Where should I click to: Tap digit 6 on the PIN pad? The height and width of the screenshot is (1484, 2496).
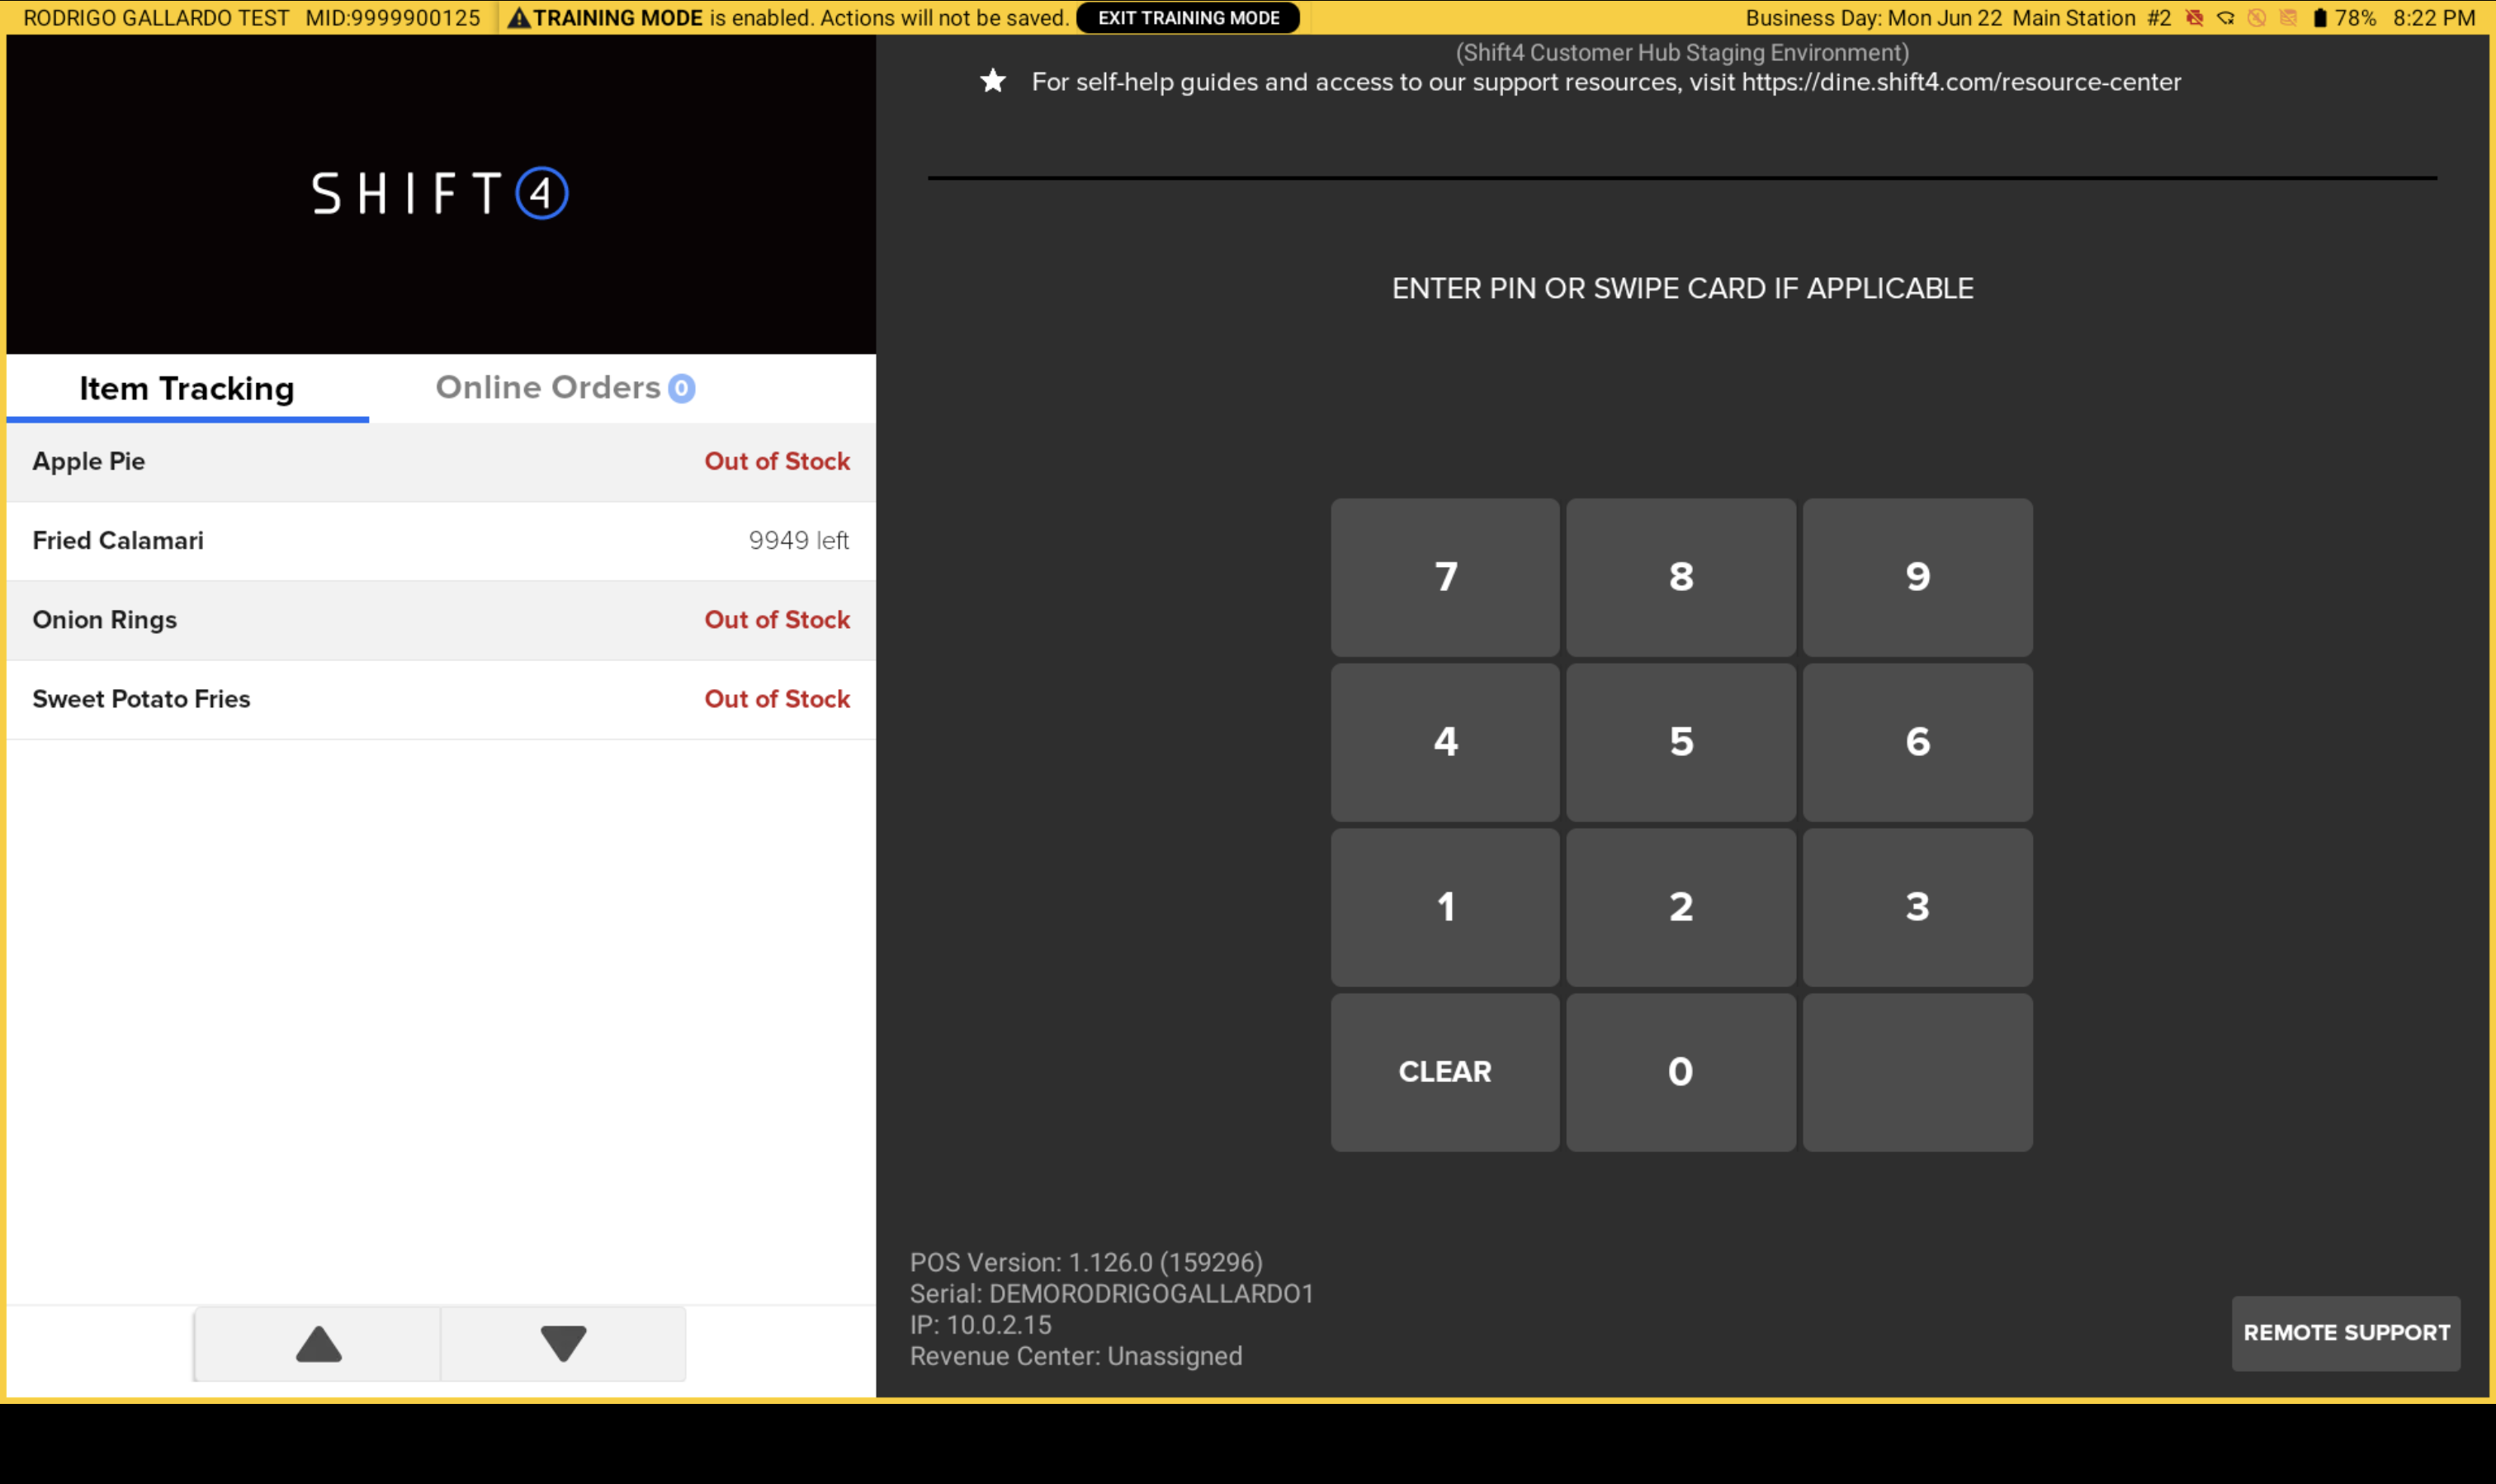[1917, 742]
